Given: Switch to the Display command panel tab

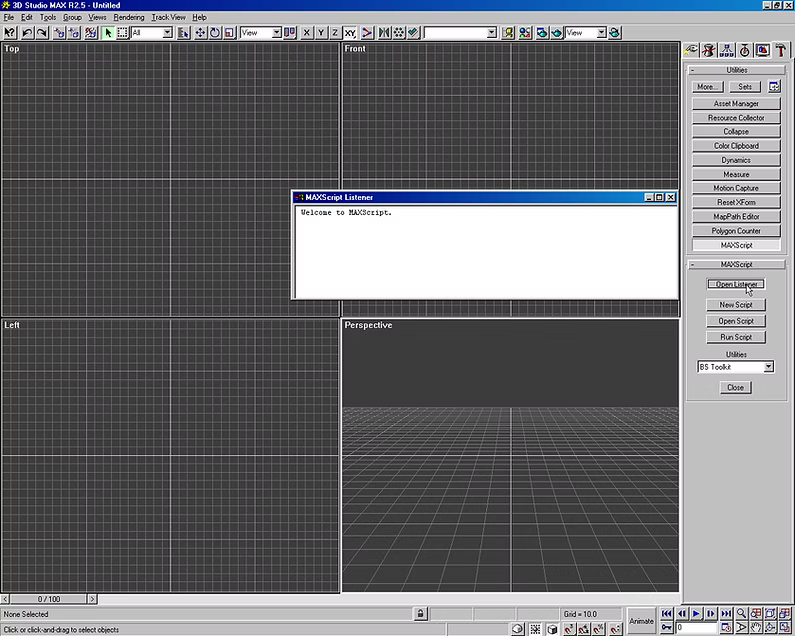Looking at the screenshot, I should [762, 50].
